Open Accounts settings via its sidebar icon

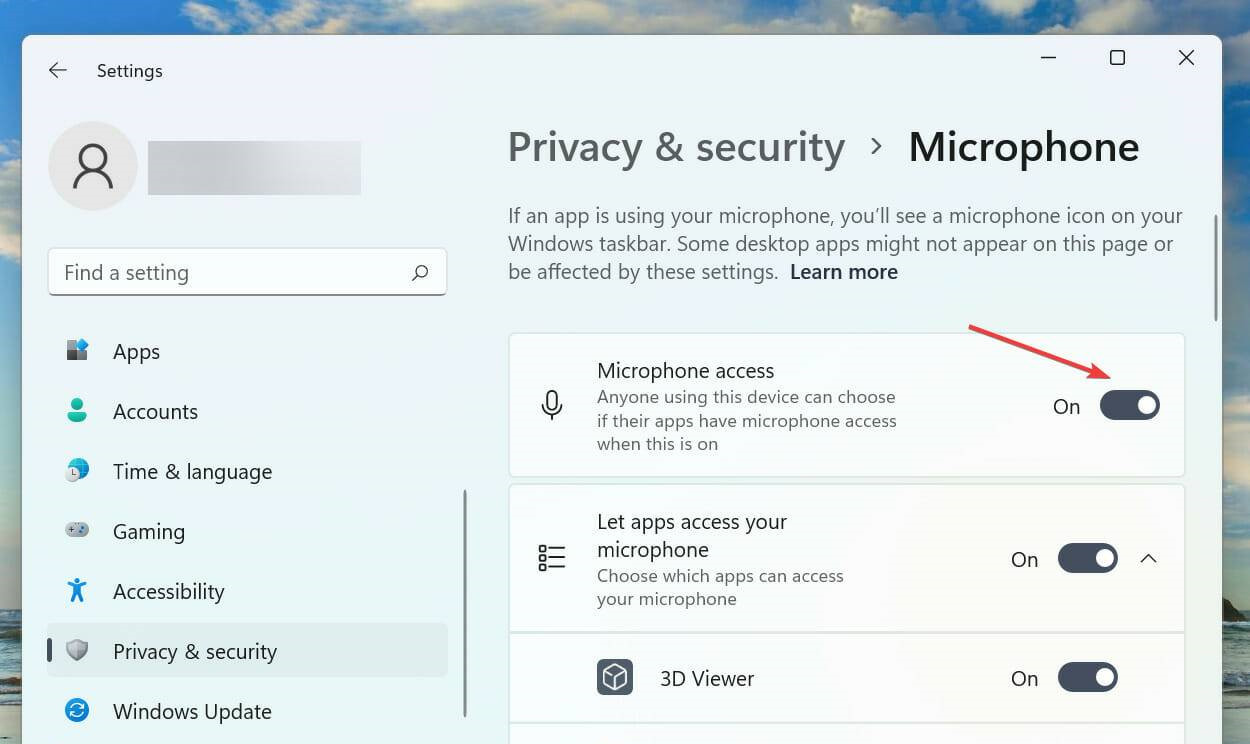[x=76, y=411]
